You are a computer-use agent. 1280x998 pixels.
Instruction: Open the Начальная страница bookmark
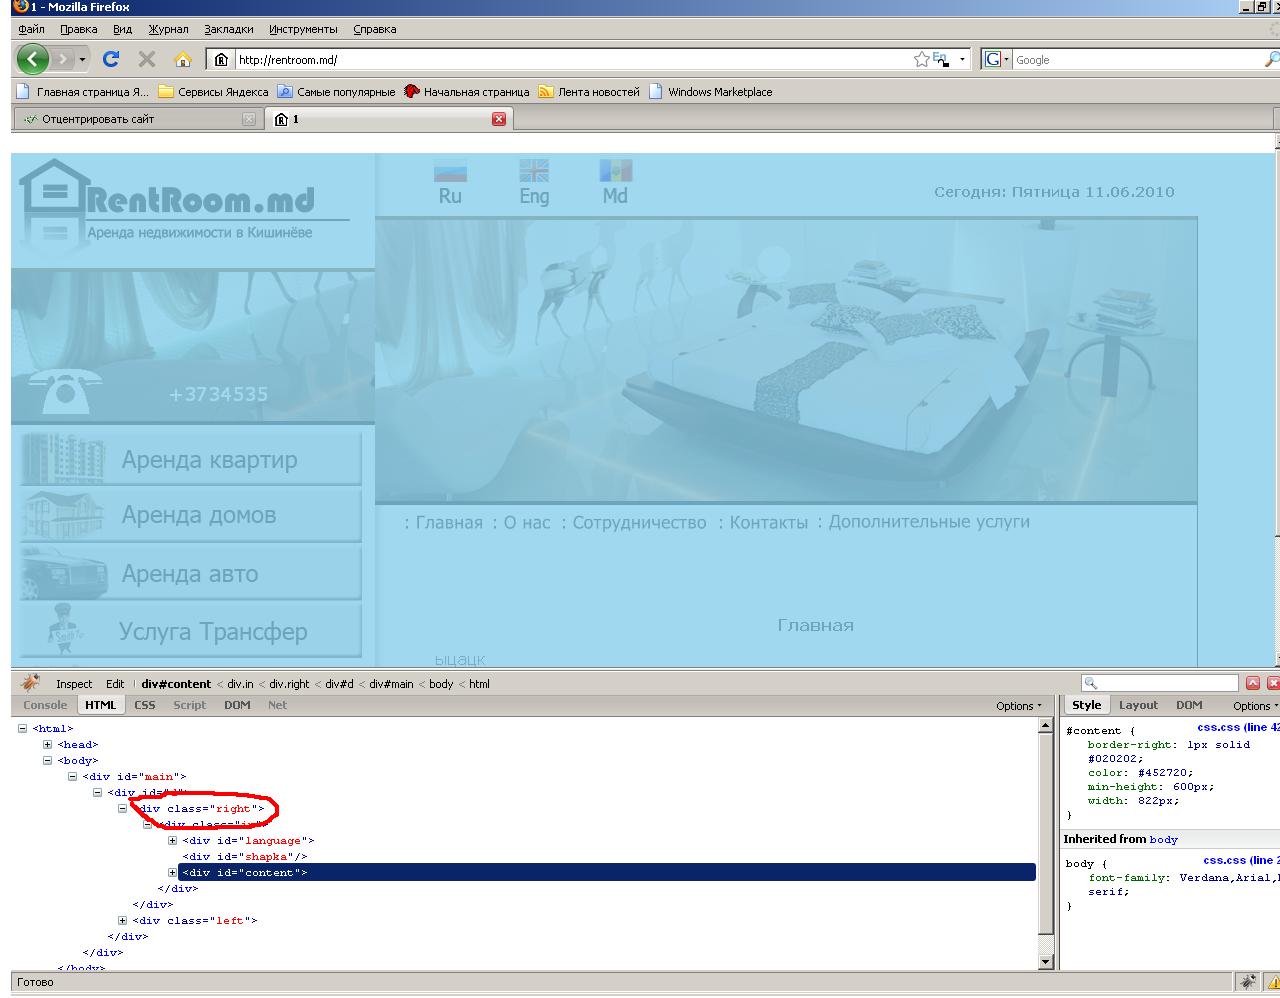coord(467,92)
